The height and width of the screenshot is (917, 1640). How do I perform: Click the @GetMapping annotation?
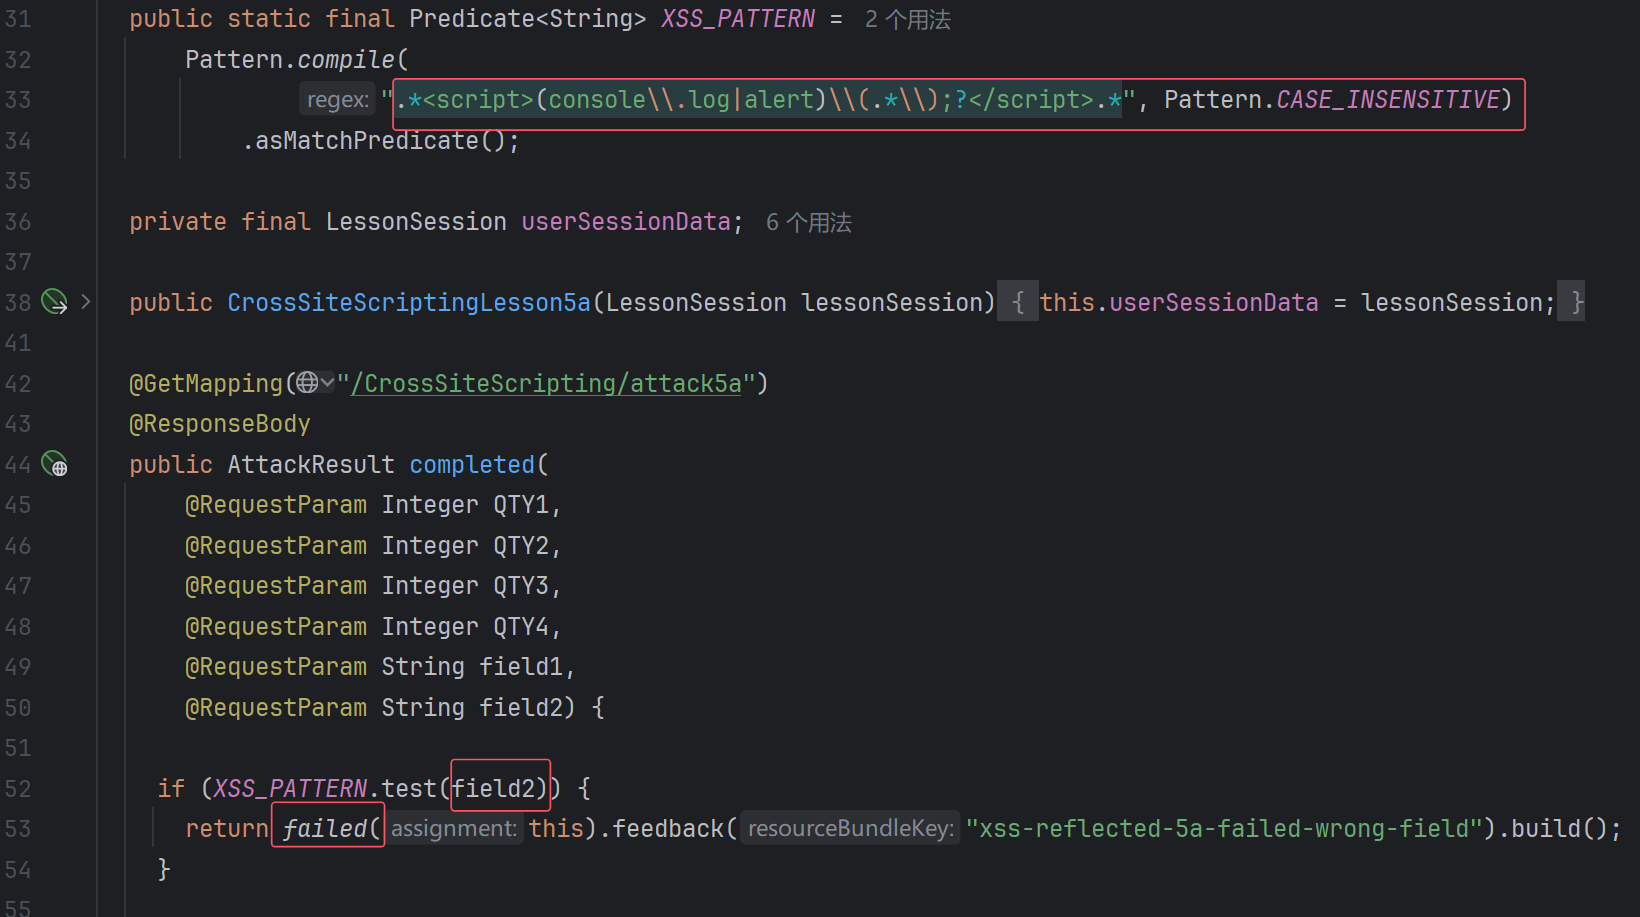click(x=206, y=383)
